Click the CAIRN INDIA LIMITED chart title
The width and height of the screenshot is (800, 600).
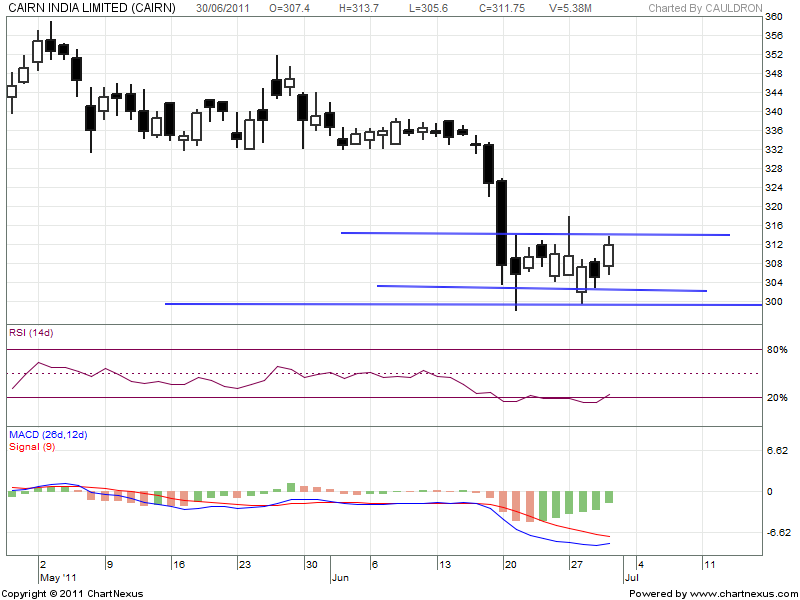pyautogui.click(x=91, y=8)
